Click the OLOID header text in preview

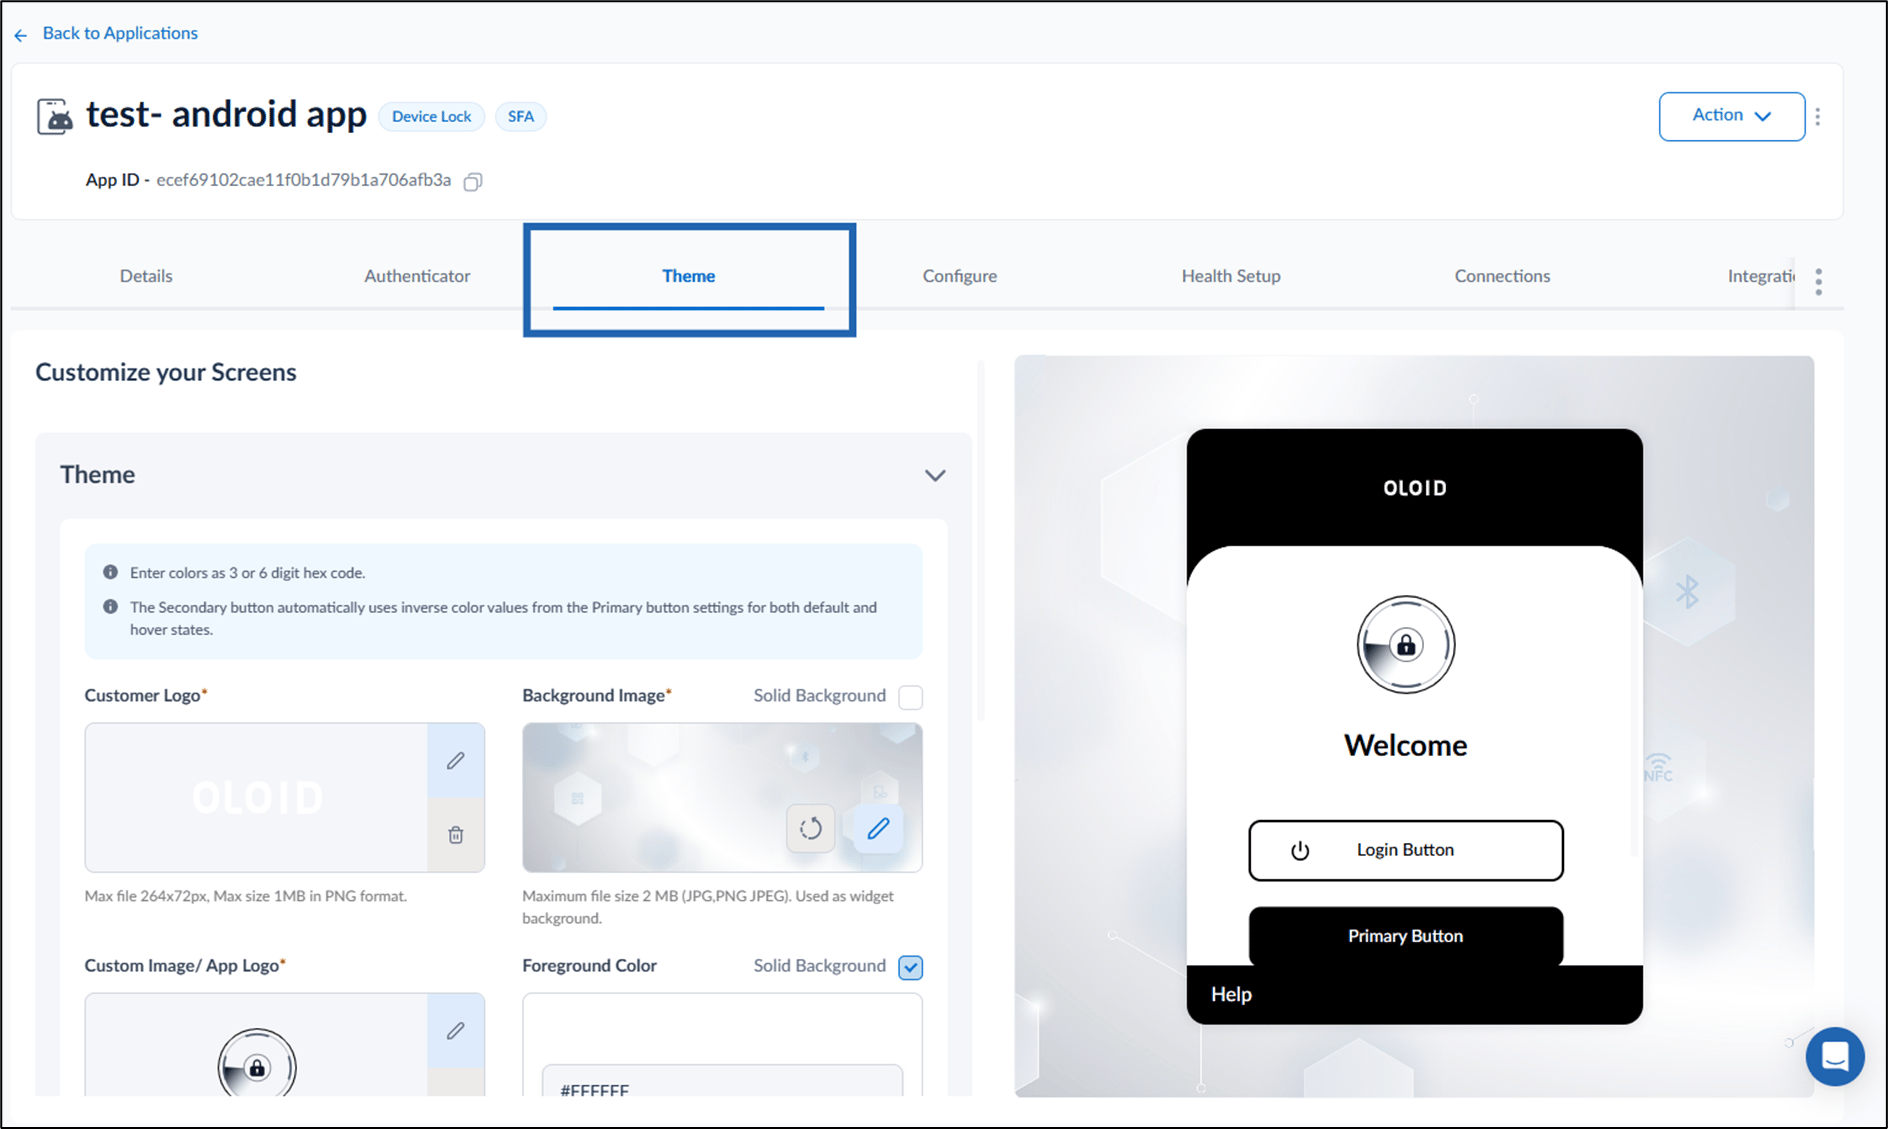pyautogui.click(x=1414, y=488)
